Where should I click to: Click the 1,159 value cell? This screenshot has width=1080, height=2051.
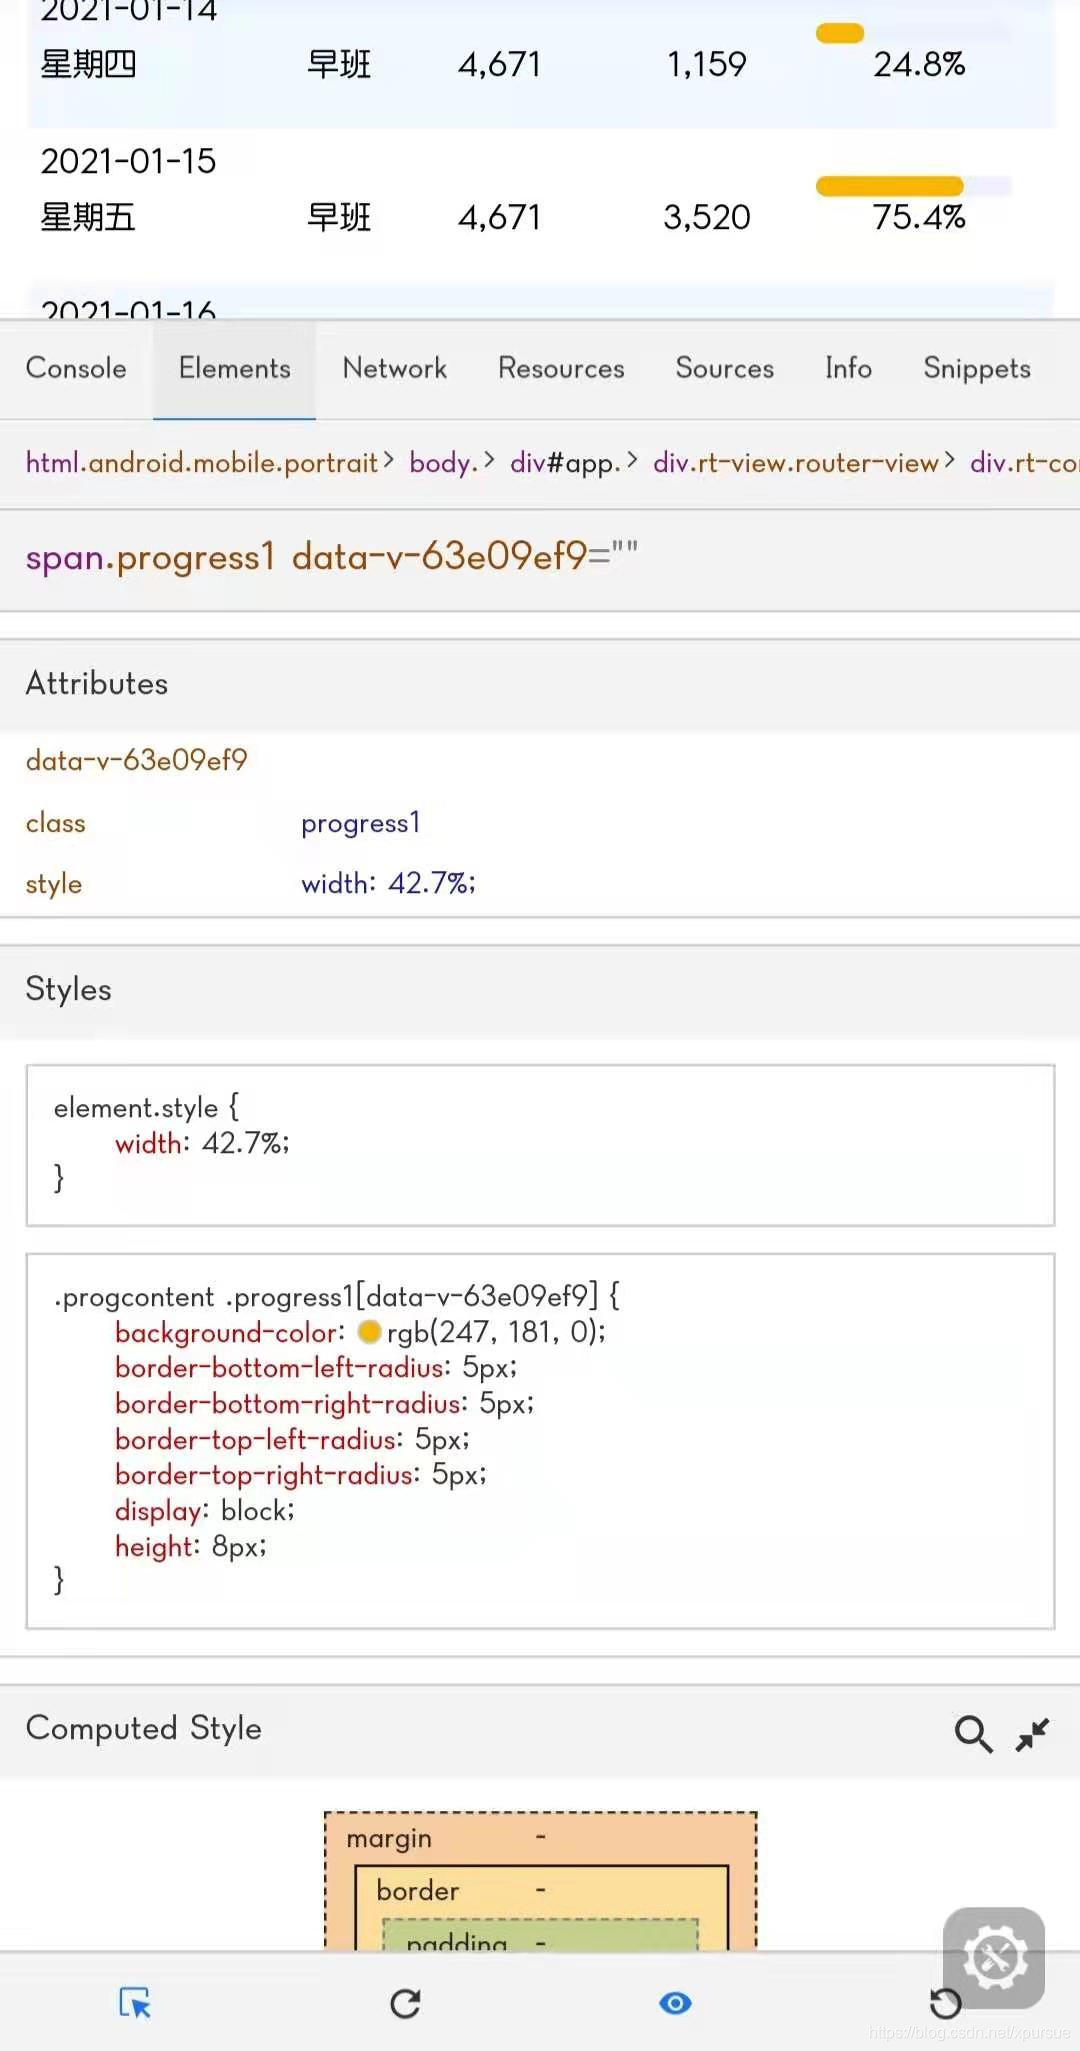coord(707,65)
